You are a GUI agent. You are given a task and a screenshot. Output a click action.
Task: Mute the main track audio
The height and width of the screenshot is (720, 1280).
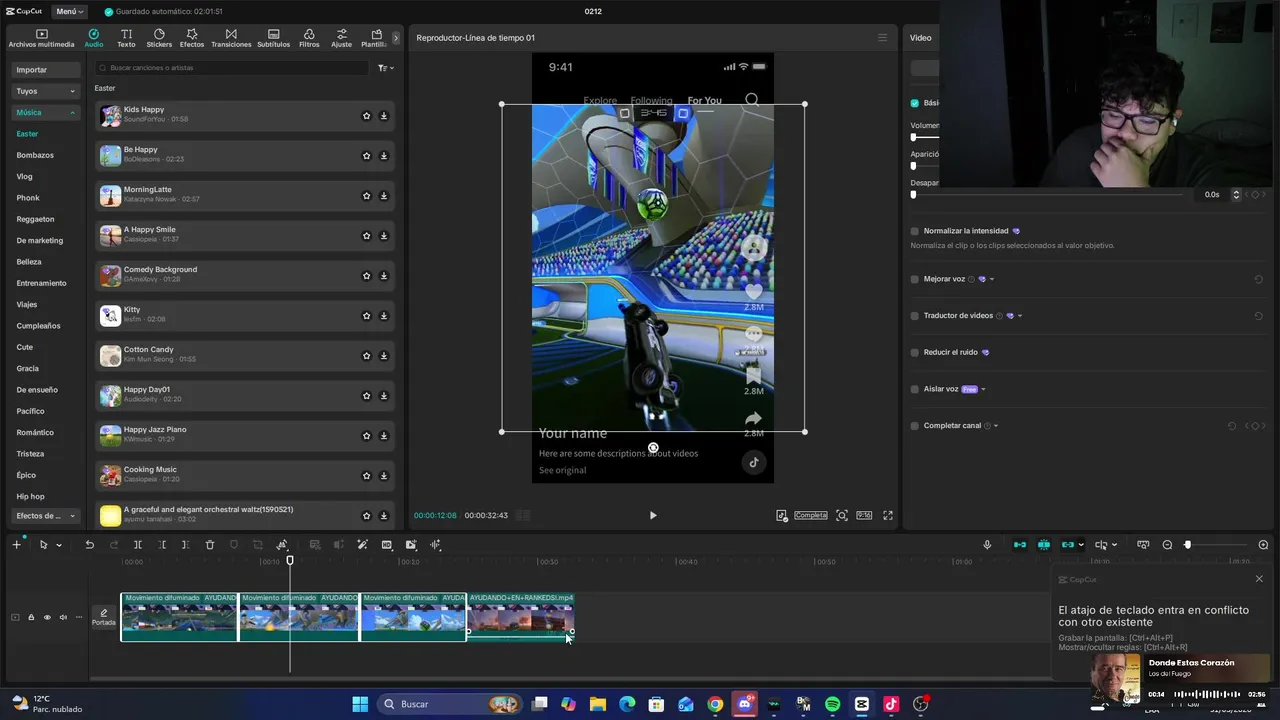point(63,618)
